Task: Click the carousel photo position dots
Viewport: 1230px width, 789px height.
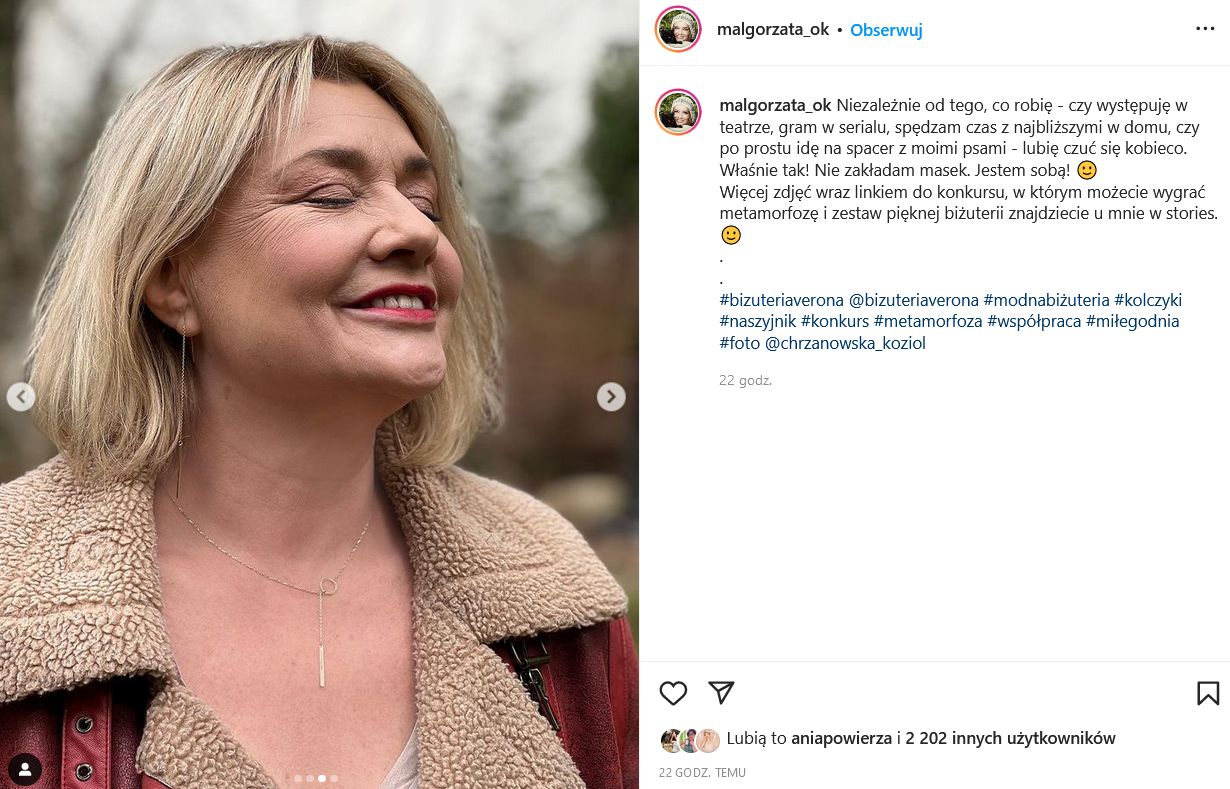Action: [310, 777]
